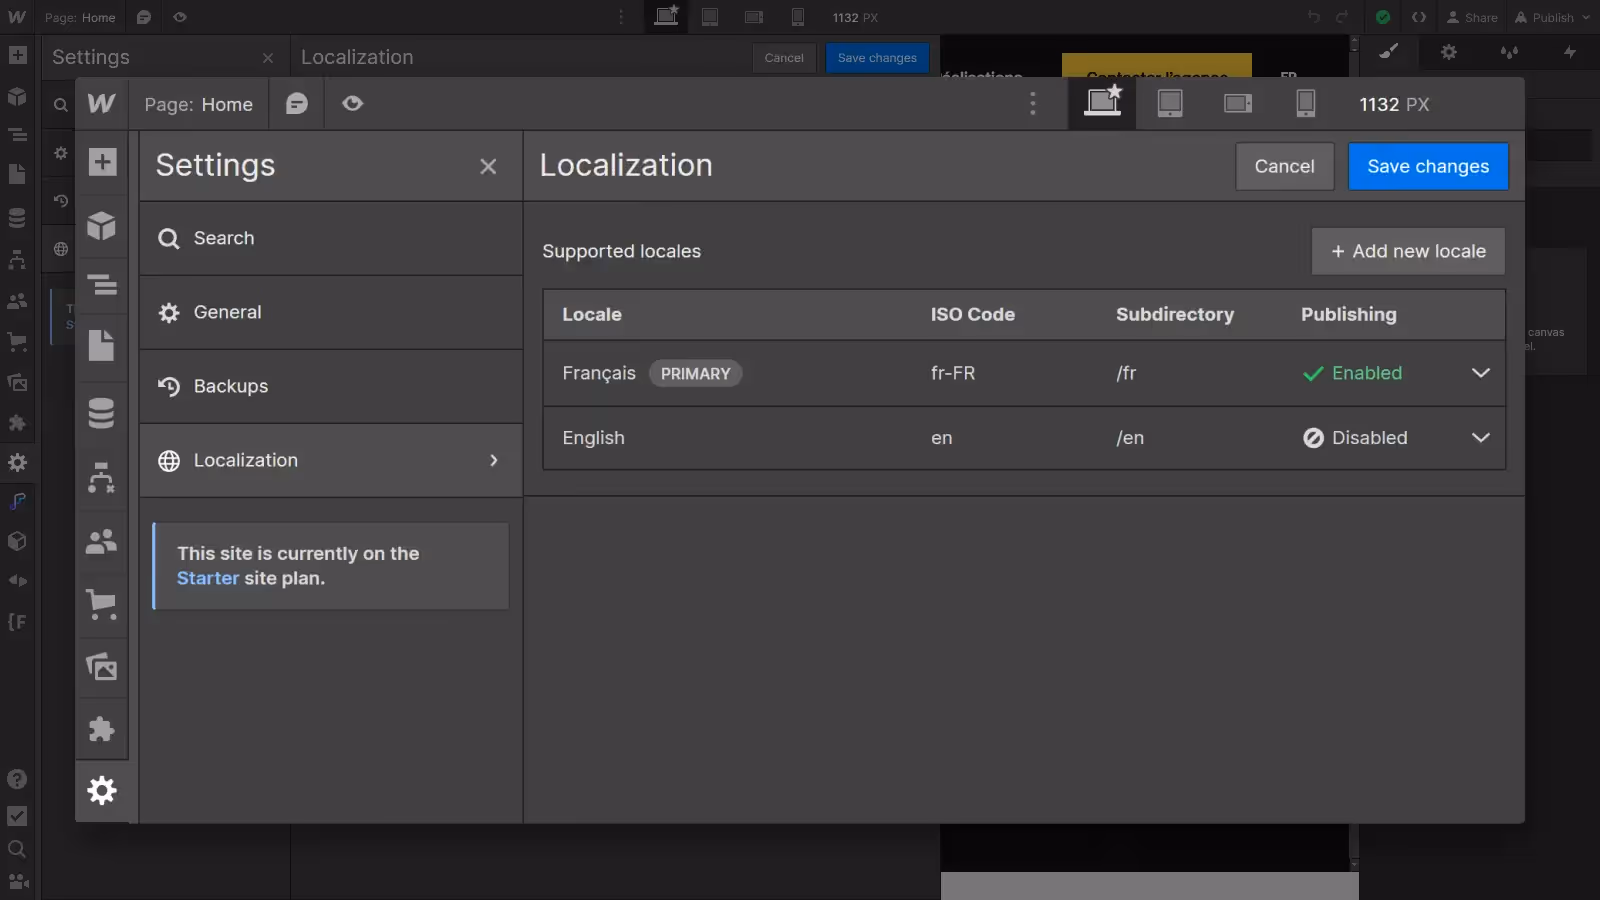1600x900 pixels.
Task: Expand the Localization settings chevron
Action: pos(493,461)
